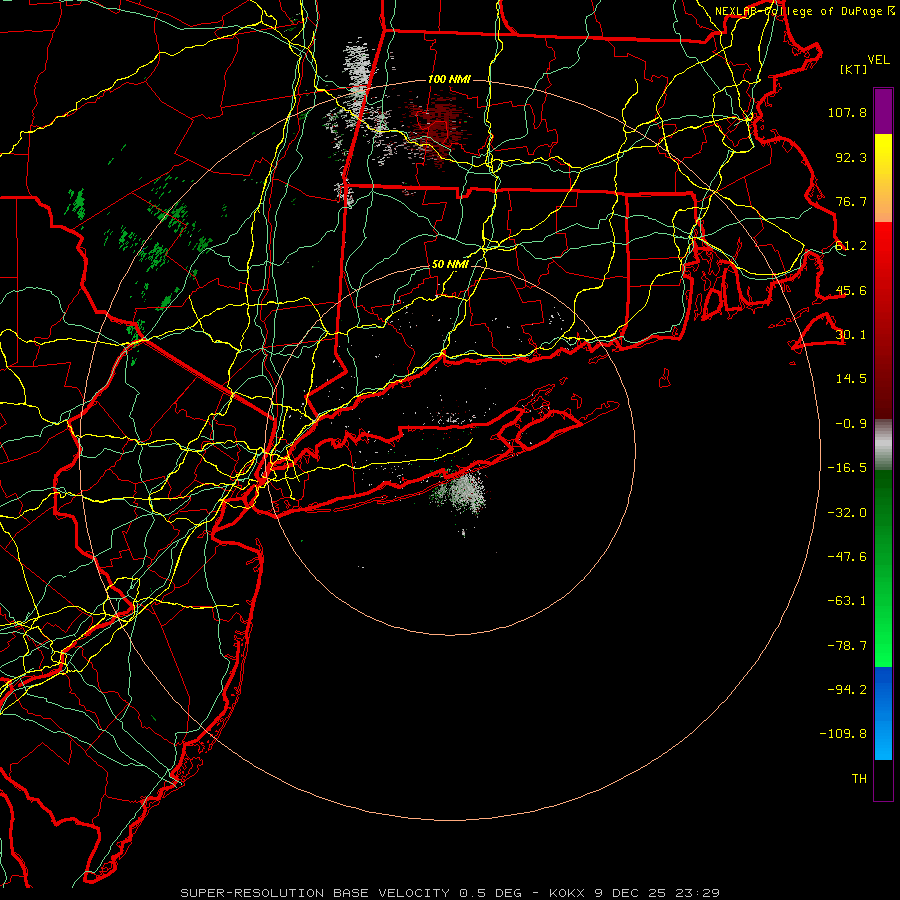Click the 45.6 legend value
900x900 pixels.
click(851, 290)
